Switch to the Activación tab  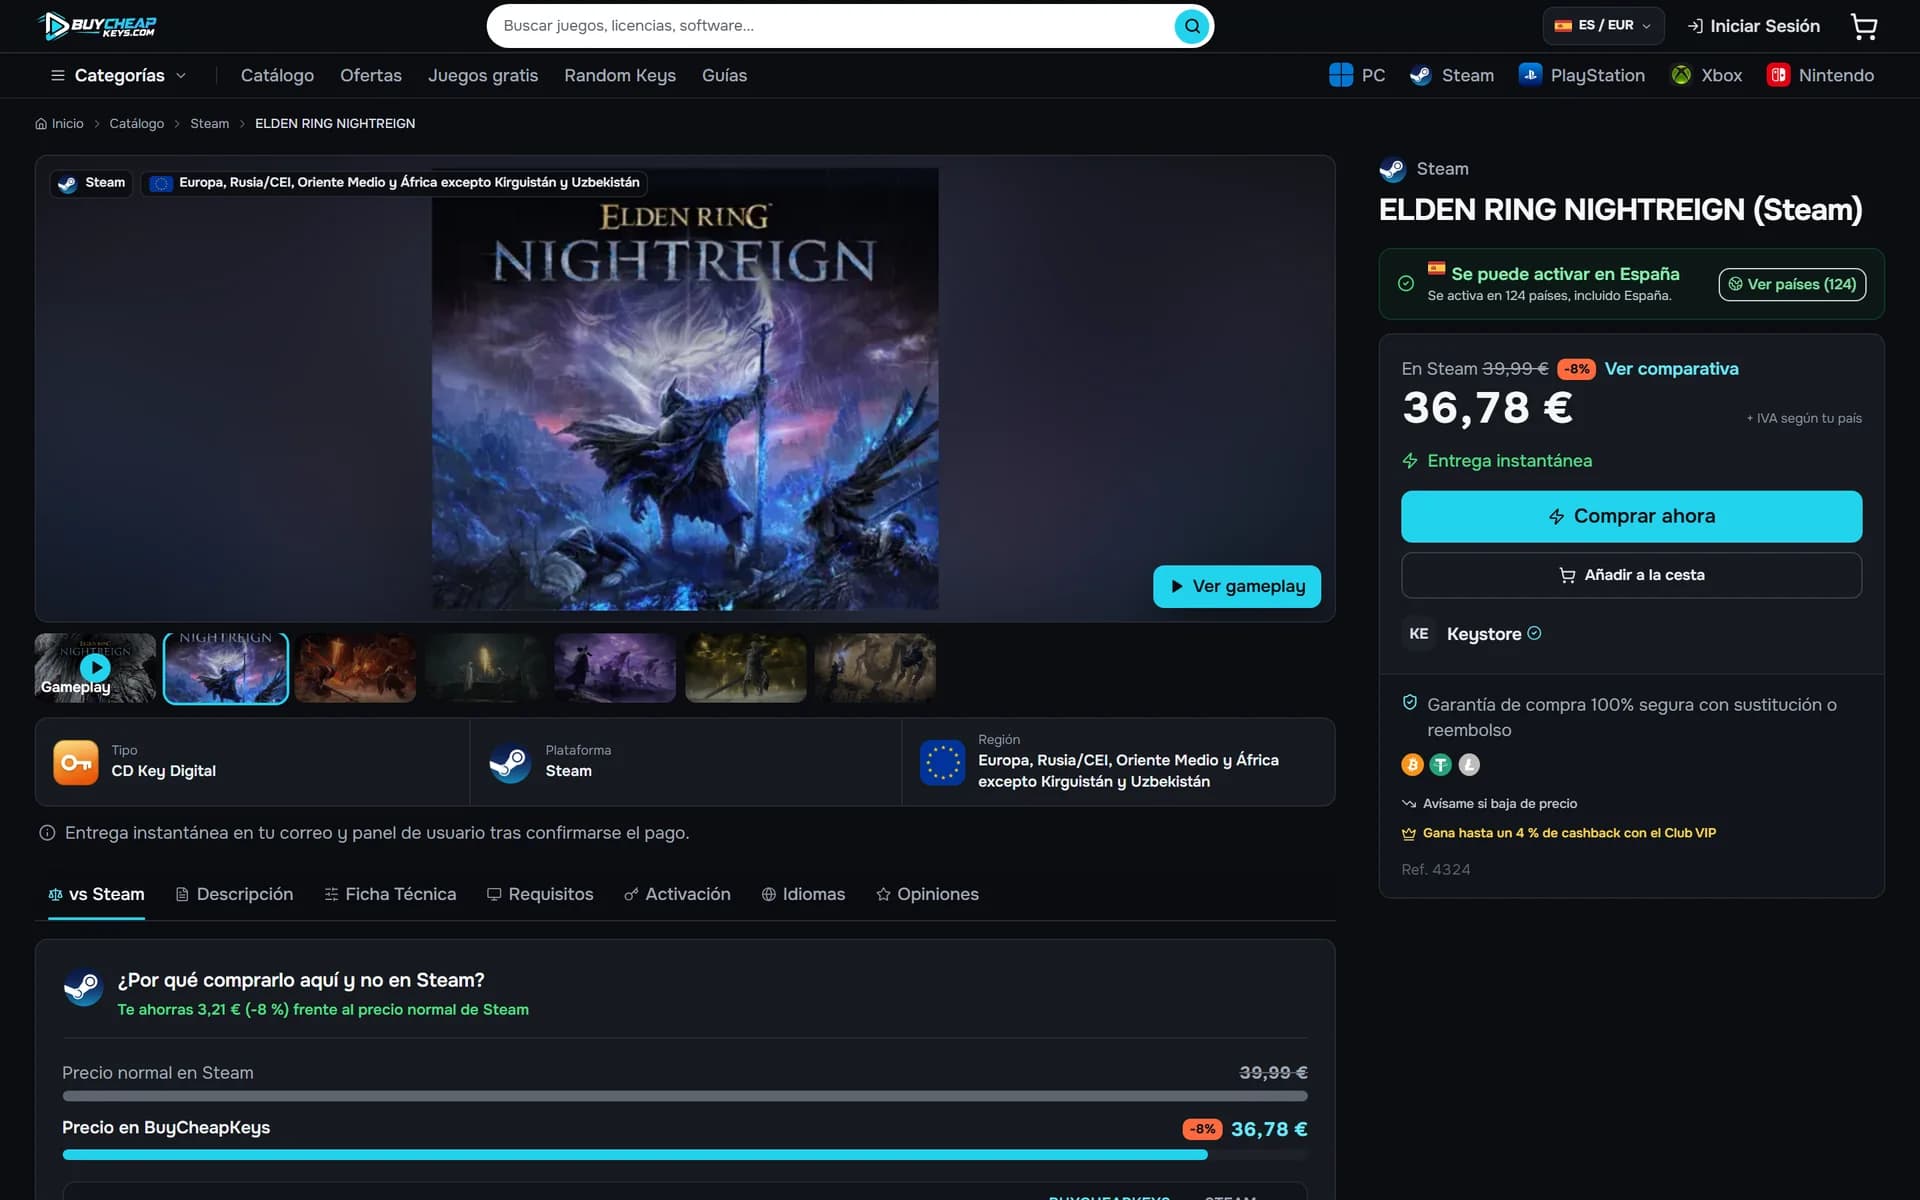tap(677, 894)
